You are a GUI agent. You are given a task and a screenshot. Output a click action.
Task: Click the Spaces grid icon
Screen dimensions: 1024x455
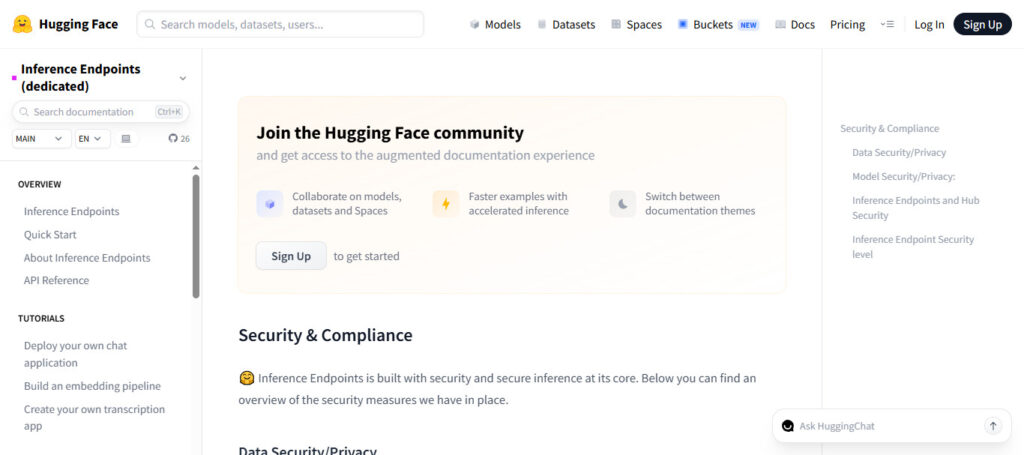[x=616, y=24]
